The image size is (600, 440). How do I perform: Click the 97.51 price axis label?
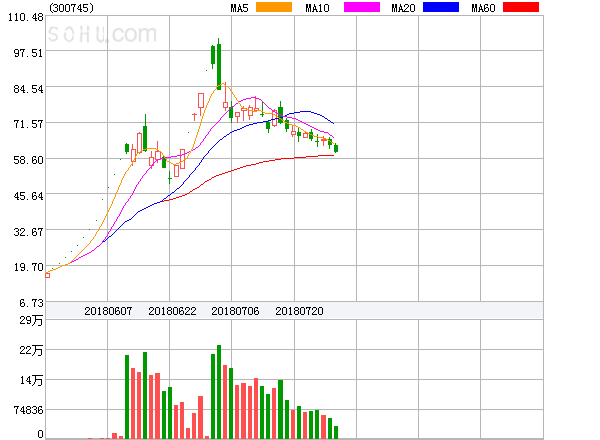pos(28,53)
